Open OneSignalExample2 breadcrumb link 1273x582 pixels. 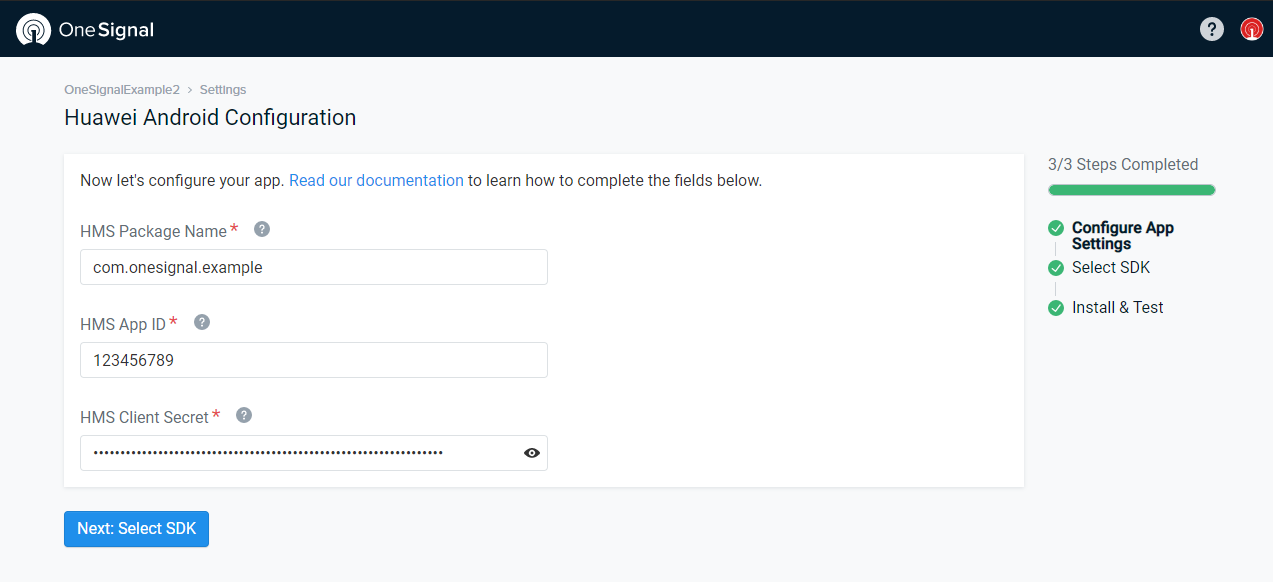[122, 90]
